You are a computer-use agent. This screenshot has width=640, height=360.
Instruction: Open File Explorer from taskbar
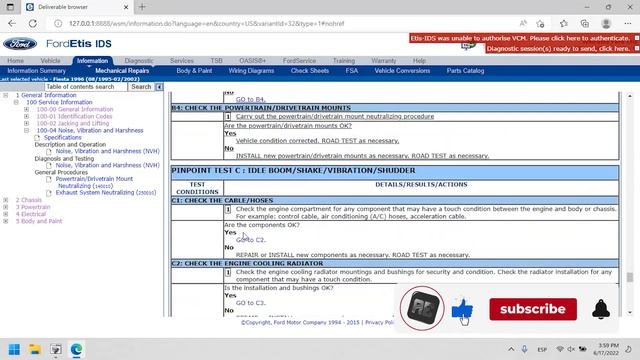point(35,349)
